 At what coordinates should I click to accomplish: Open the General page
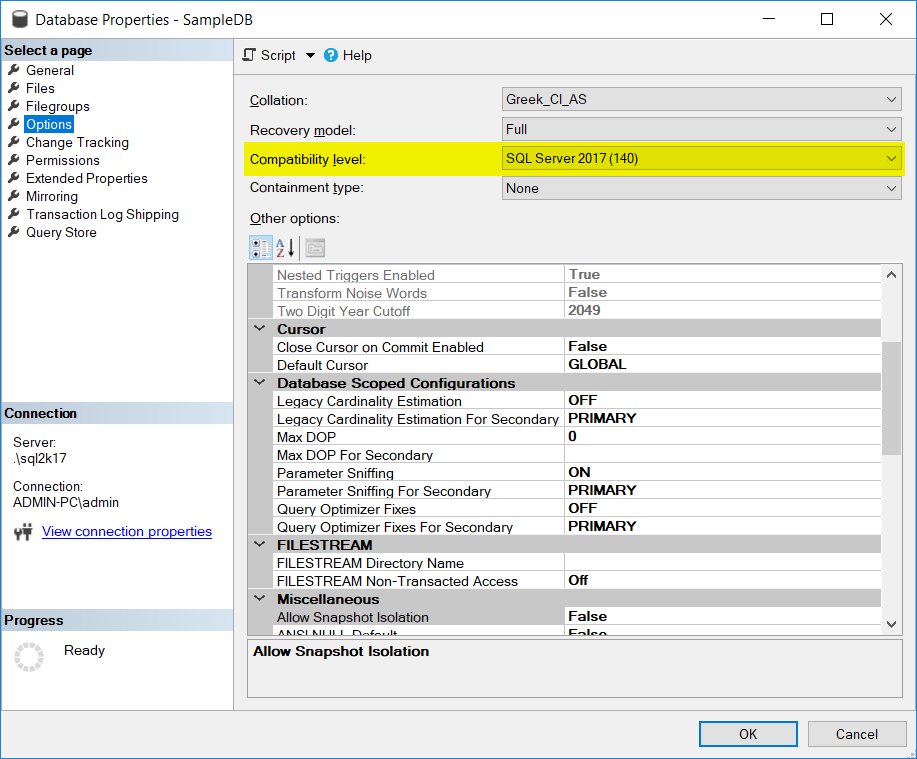[x=50, y=70]
